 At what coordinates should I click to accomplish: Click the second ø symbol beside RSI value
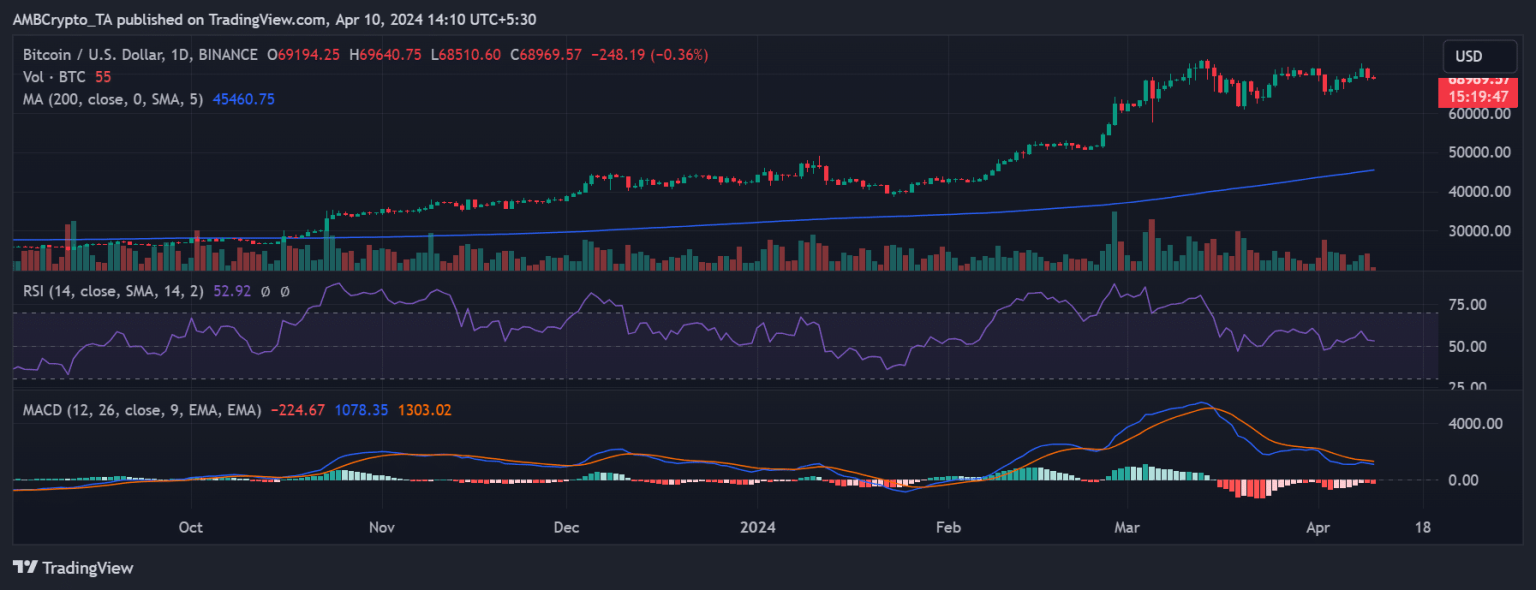[x=285, y=291]
